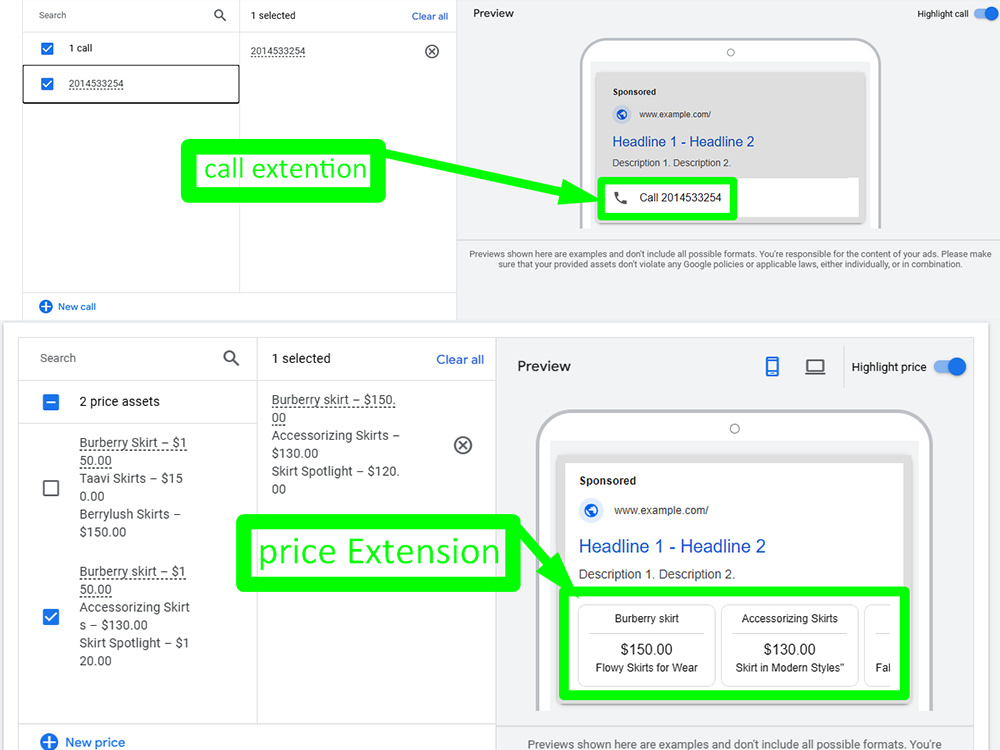Uncheck the 2014533254 call checkbox
Viewport: 1000px width, 750px height.
pos(47,84)
